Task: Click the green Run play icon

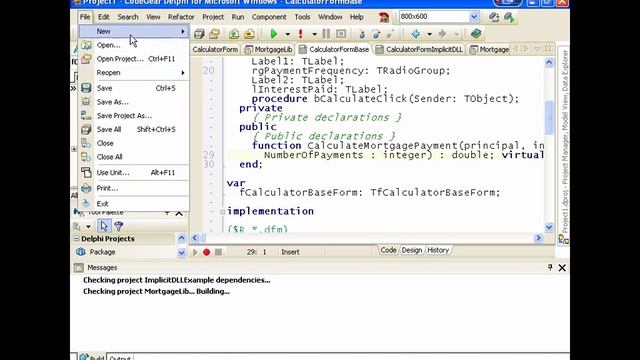Action: pyautogui.click(x=274, y=34)
